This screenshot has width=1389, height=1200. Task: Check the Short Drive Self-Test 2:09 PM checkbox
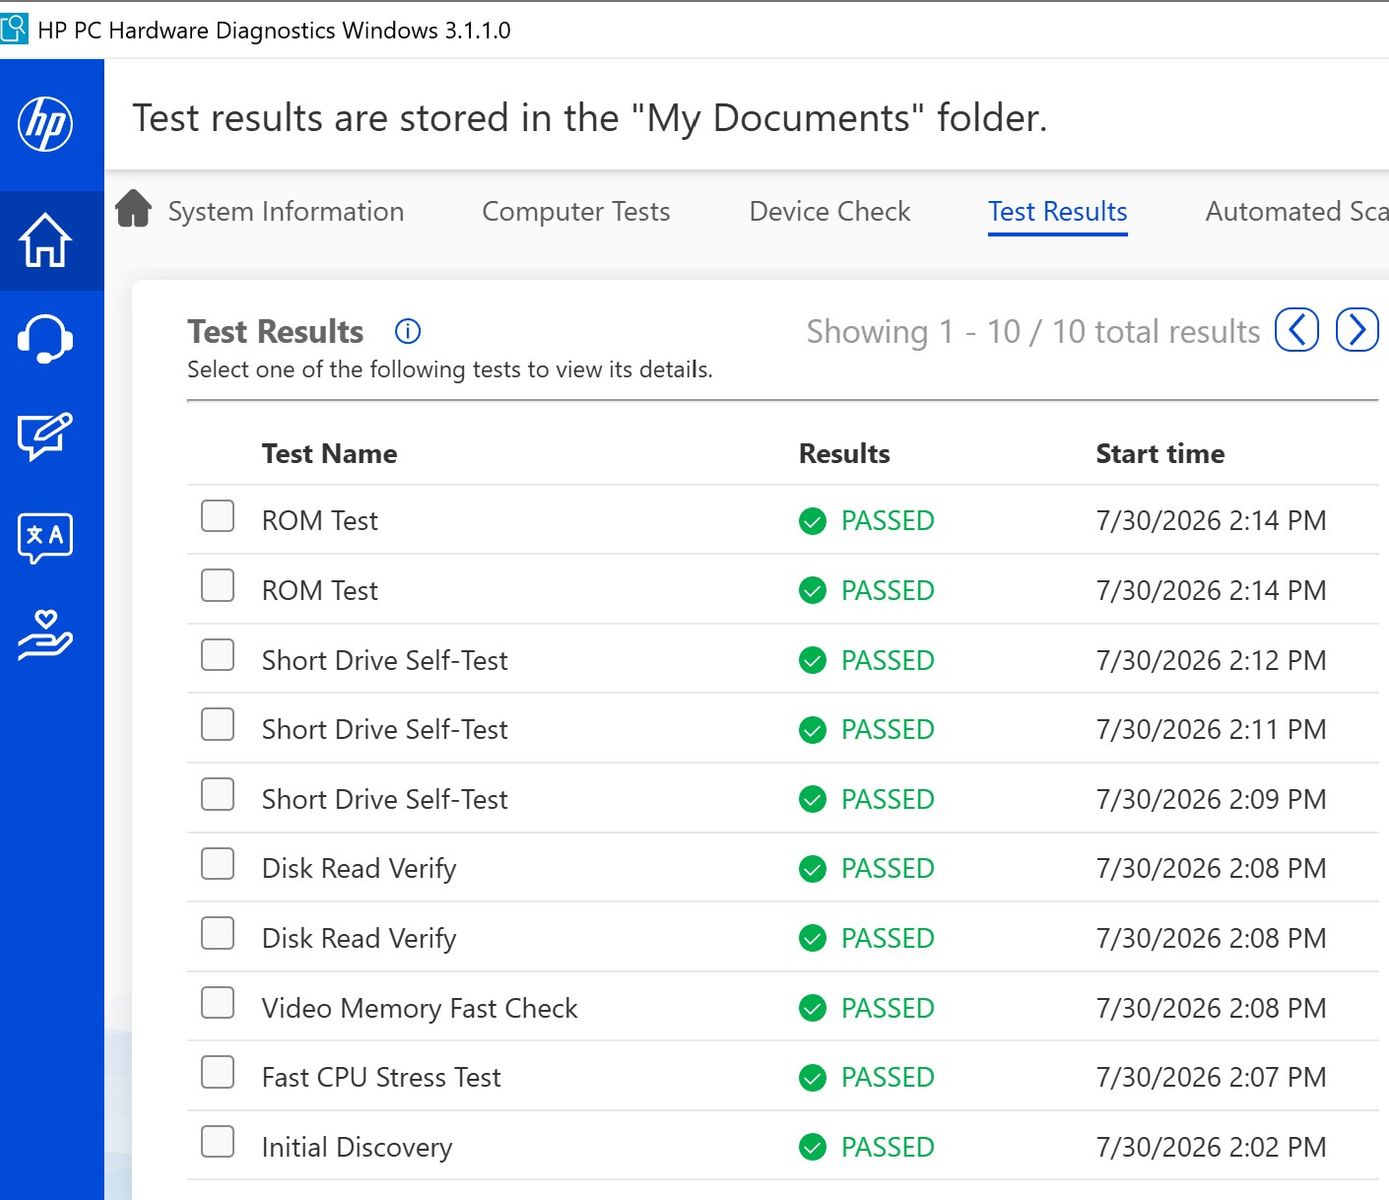click(218, 794)
